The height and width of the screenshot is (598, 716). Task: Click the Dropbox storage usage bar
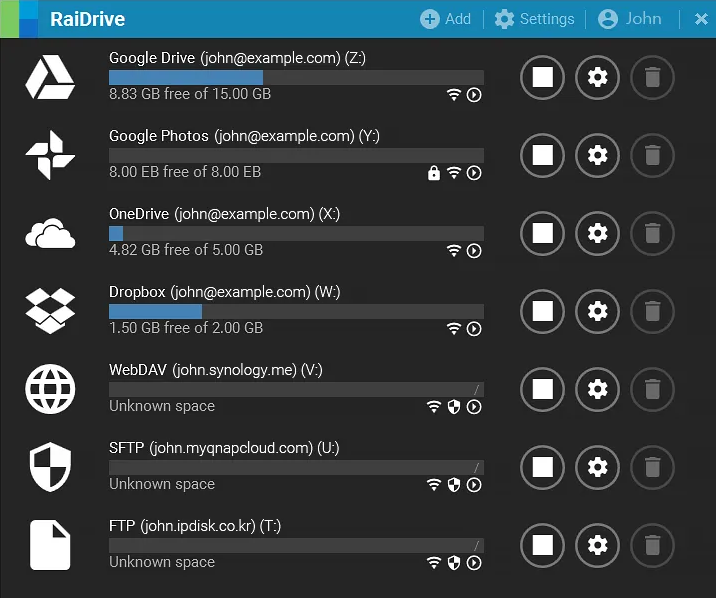(296, 311)
